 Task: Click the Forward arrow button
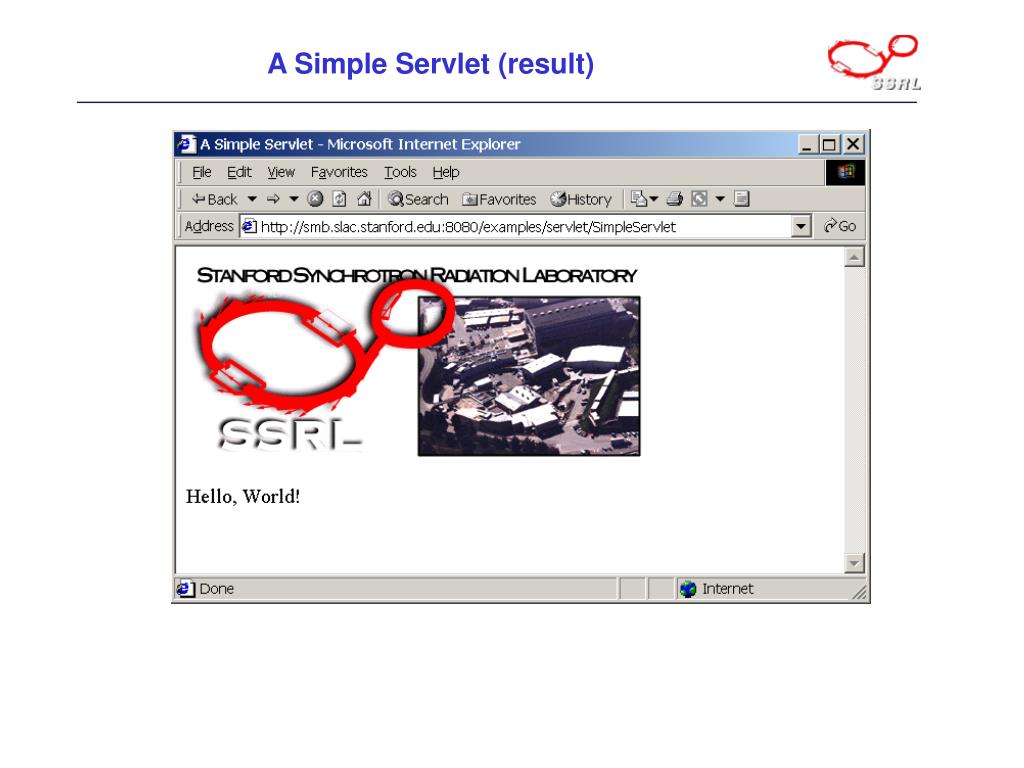click(x=273, y=199)
